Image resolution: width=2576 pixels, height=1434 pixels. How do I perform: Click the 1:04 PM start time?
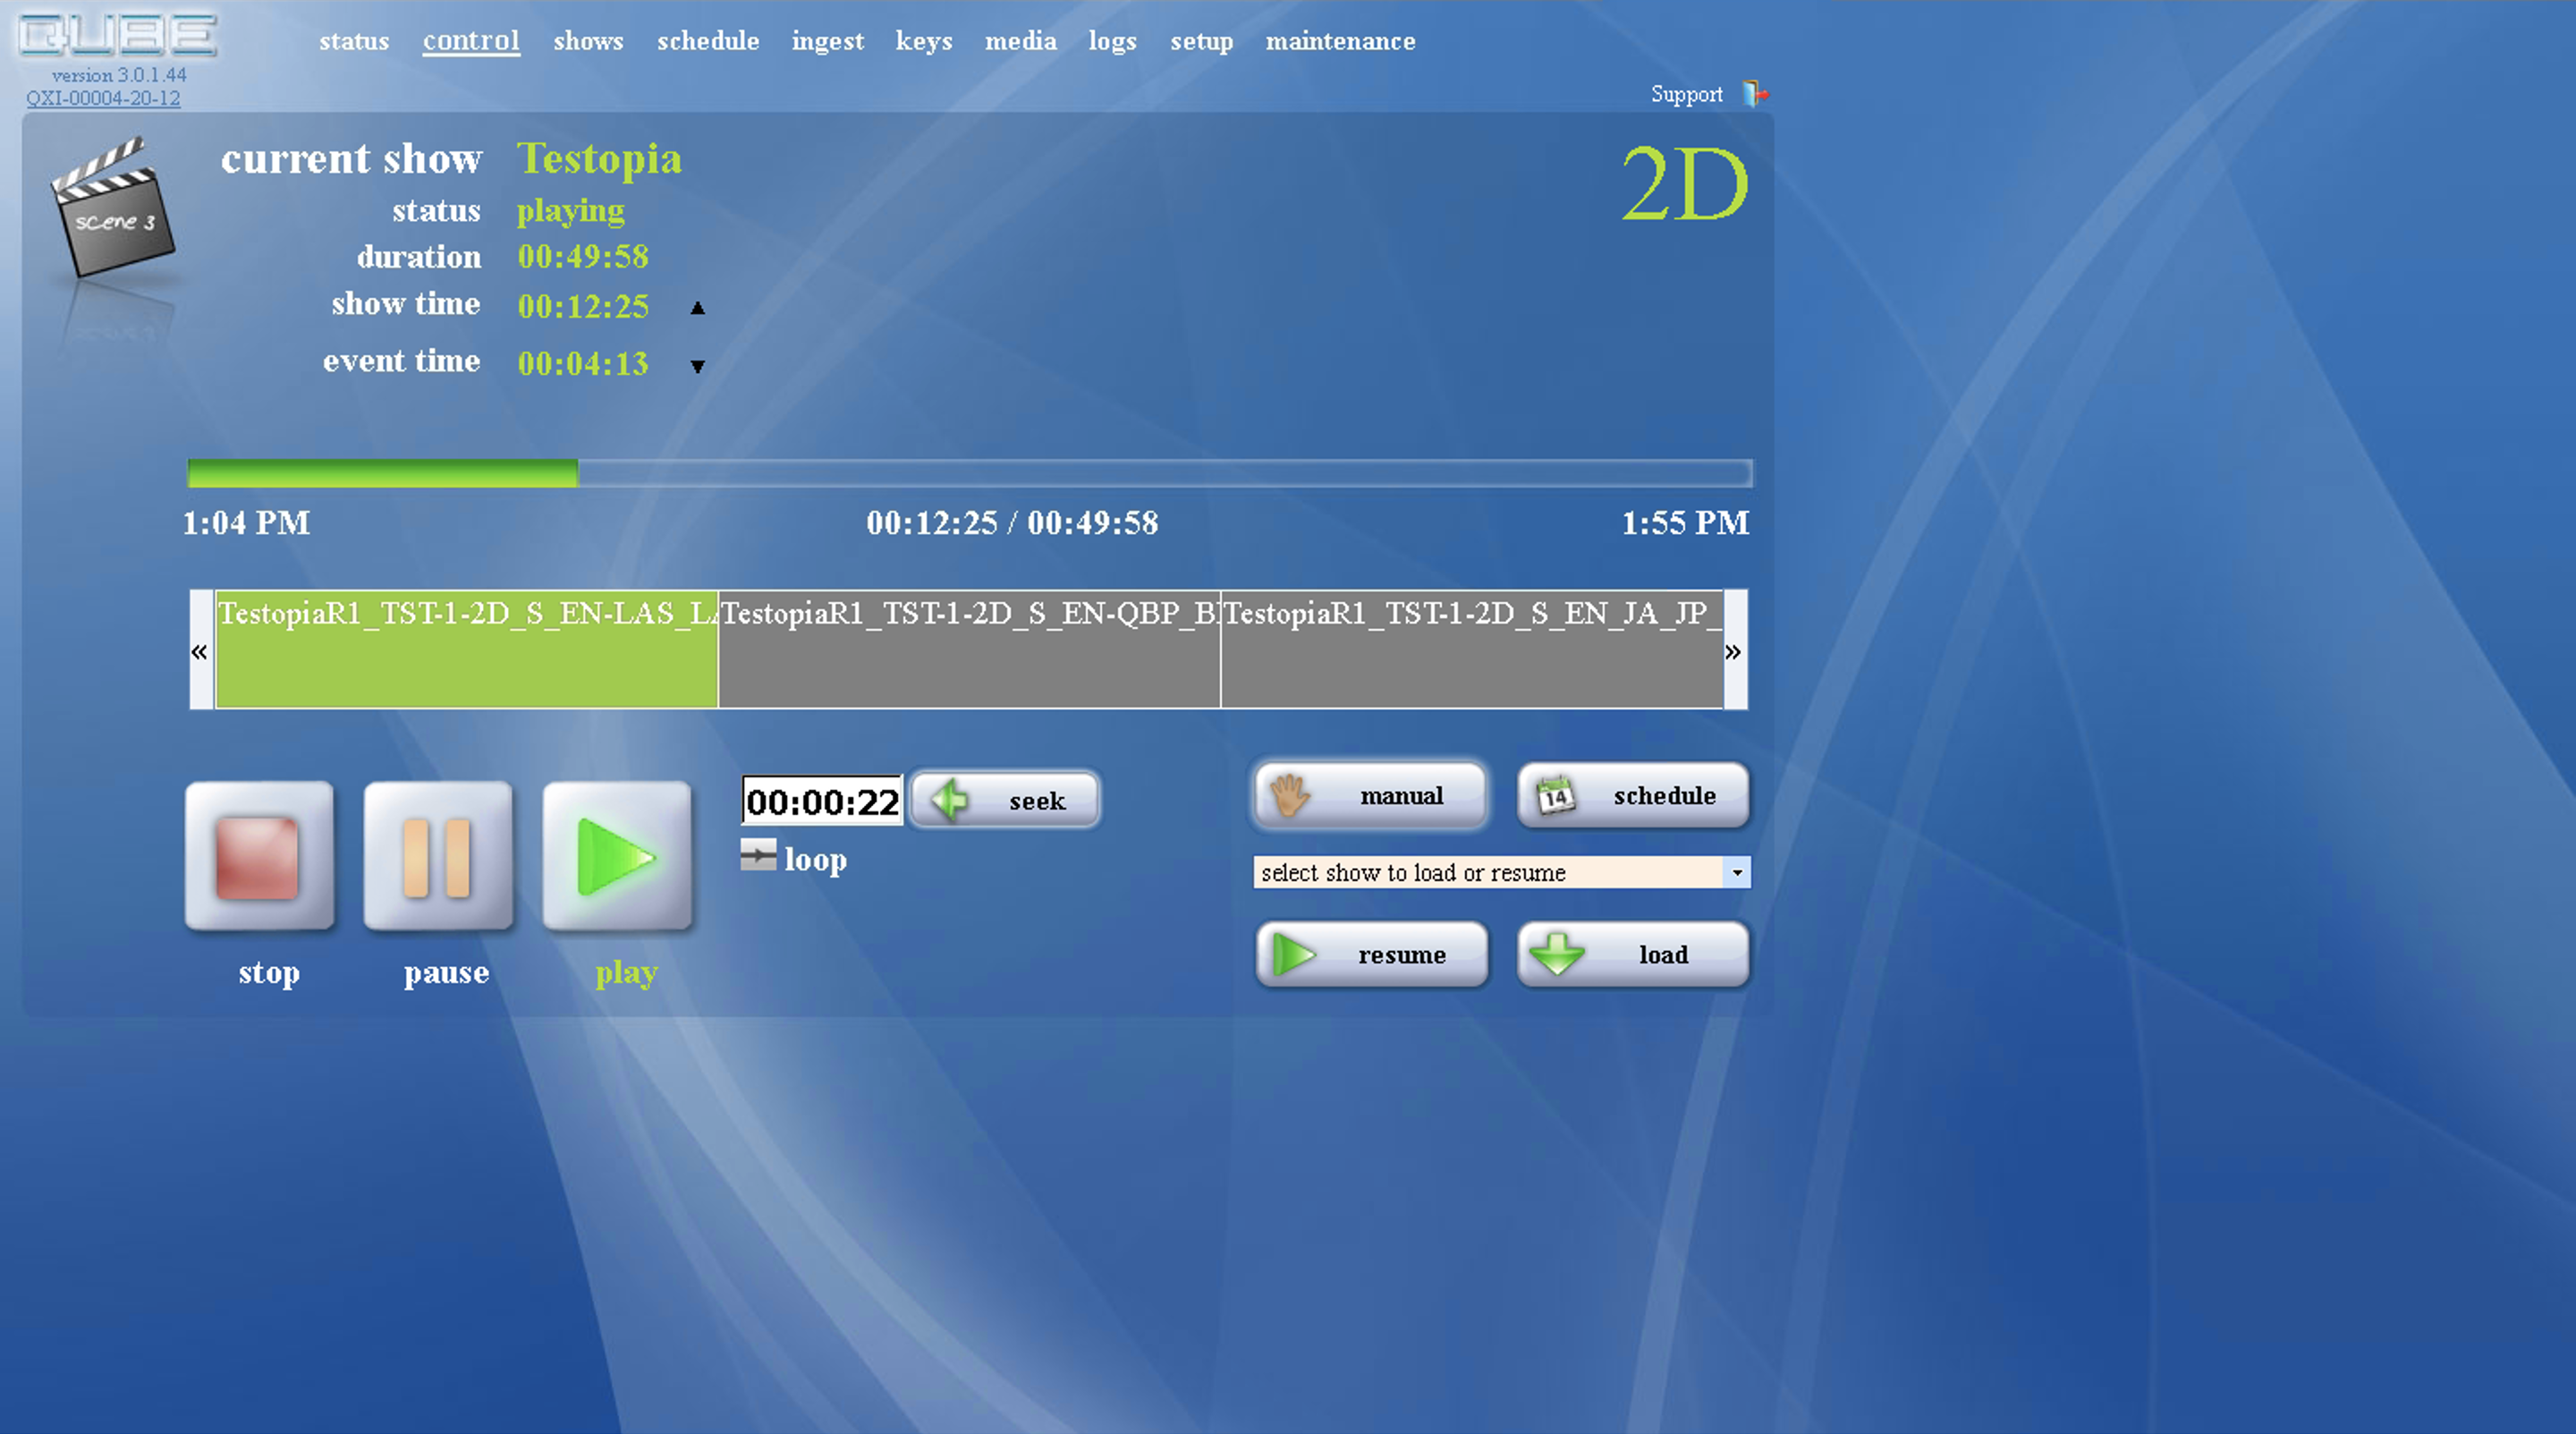246,523
